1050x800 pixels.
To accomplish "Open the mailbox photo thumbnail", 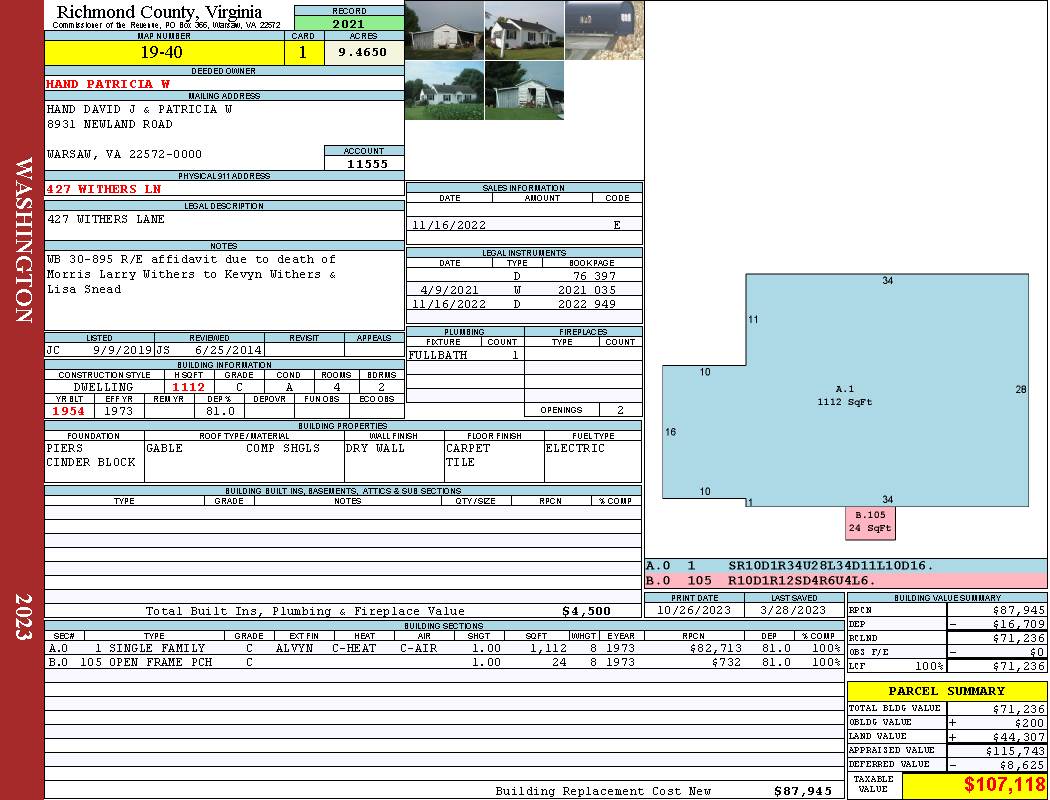I will 604,30.
